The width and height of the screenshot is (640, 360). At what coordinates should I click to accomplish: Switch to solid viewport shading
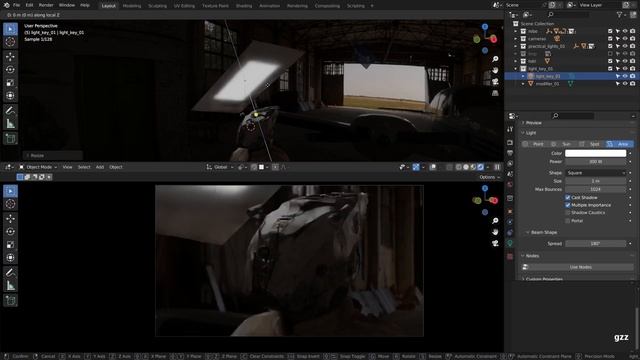pyautogui.click(x=466, y=167)
